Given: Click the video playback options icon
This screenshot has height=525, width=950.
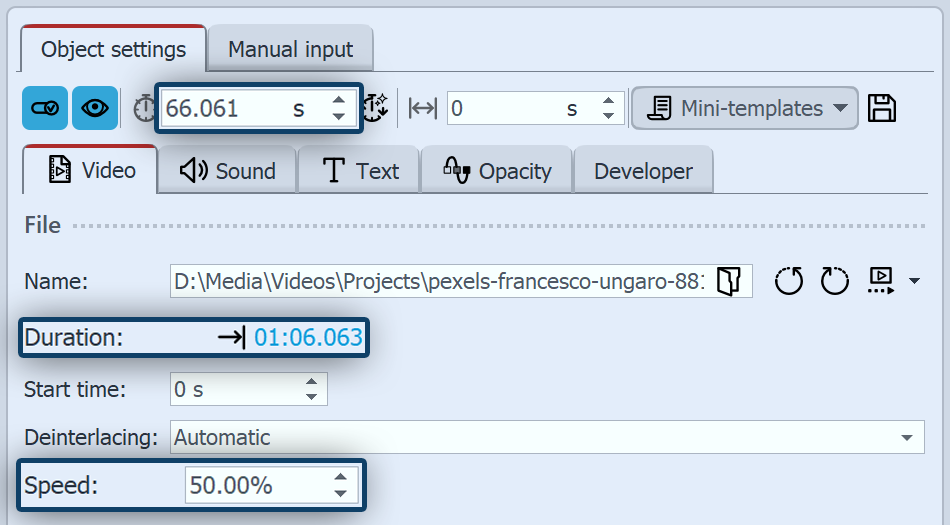Looking at the screenshot, I should coord(881,281).
